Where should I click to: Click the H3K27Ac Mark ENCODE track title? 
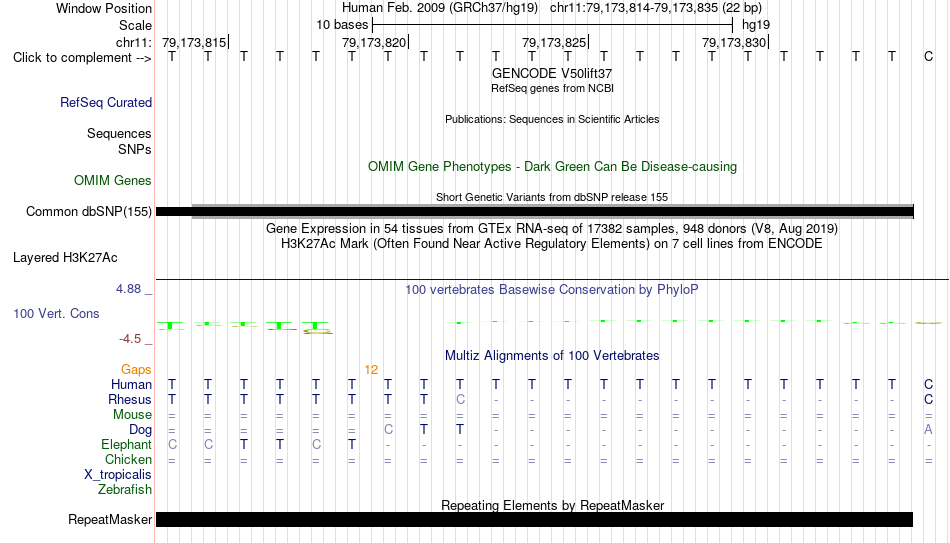pyautogui.click(x=552, y=244)
